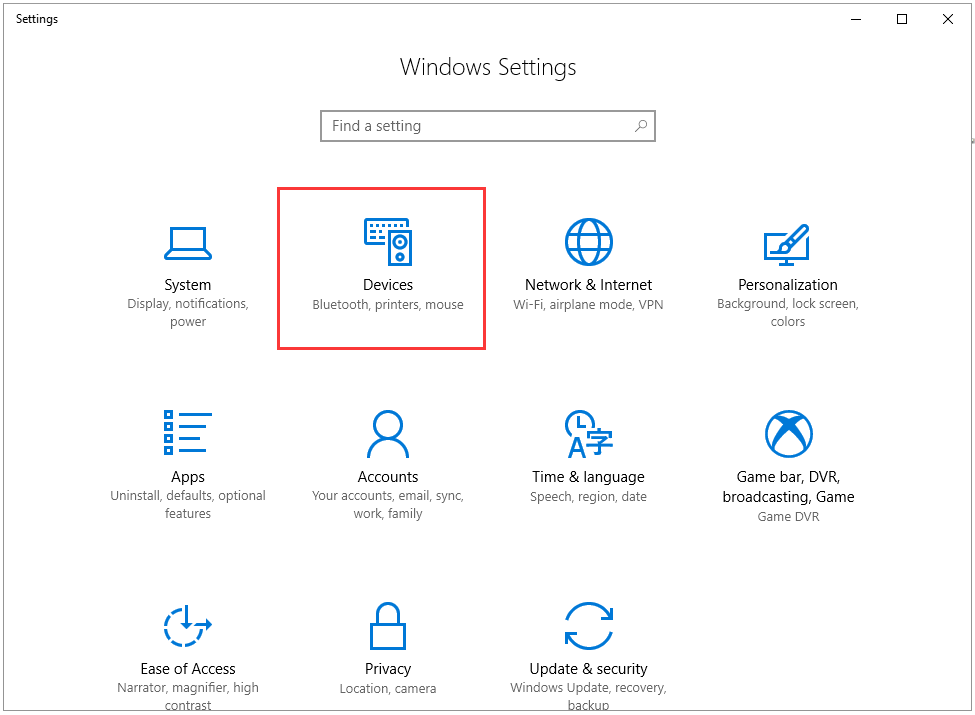The image size is (975, 715).
Task: Click the Accounts person icon
Action: 388,433
